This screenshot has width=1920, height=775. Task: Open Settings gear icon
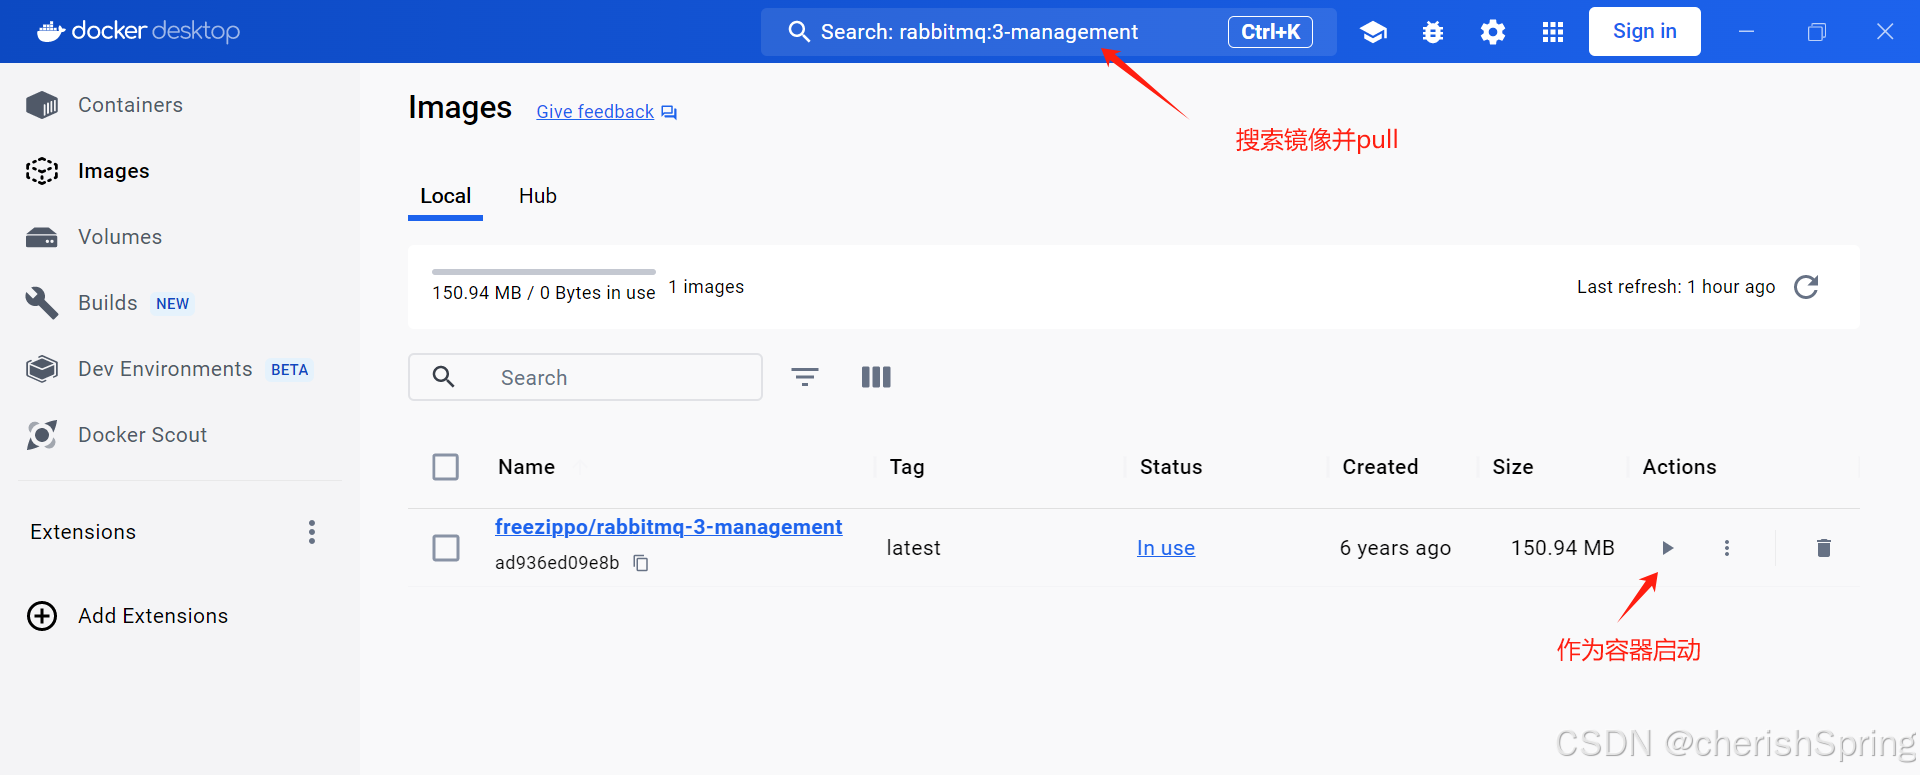(1493, 32)
